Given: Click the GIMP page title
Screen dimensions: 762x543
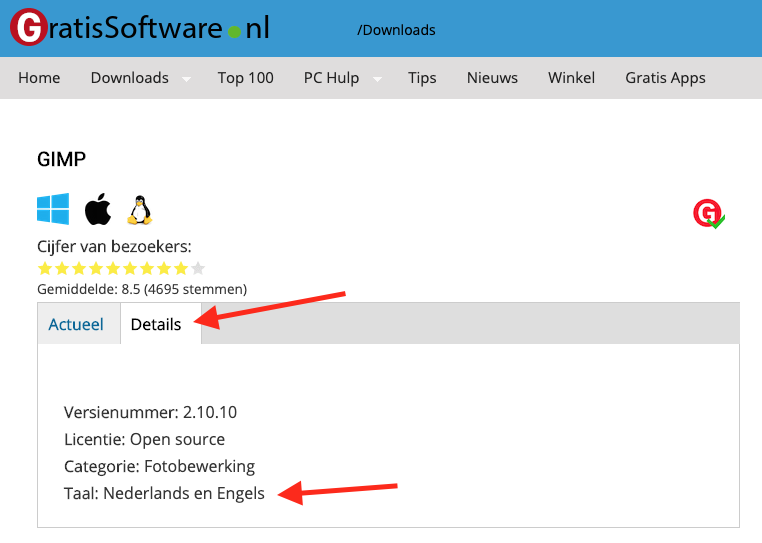Looking at the screenshot, I should pyautogui.click(x=61, y=160).
